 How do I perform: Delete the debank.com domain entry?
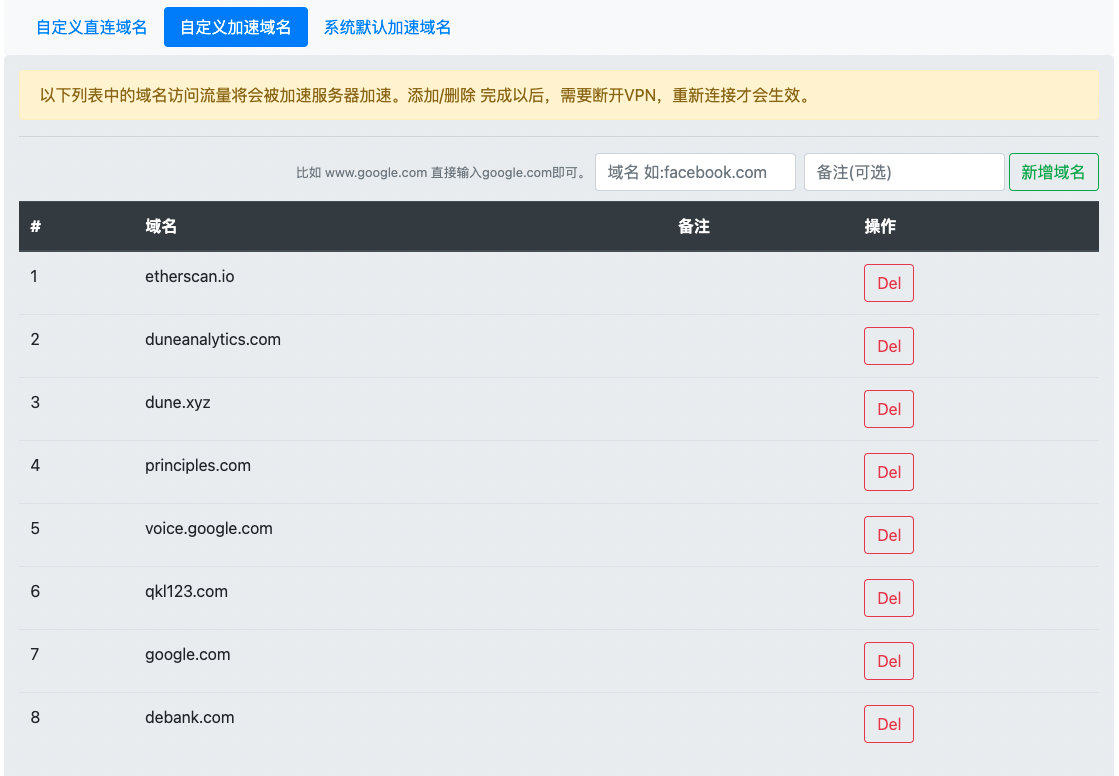pyautogui.click(x=888, y=724)
